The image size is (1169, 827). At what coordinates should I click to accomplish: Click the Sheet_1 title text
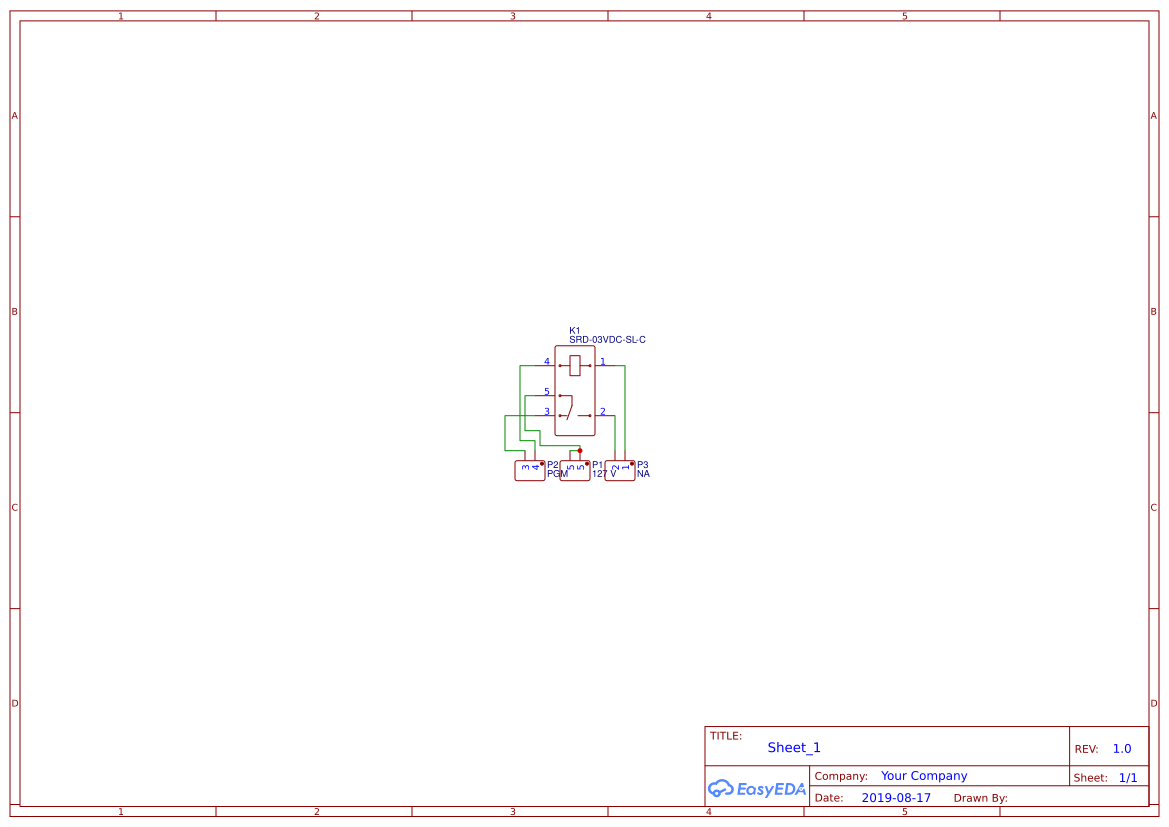[793, 747]
